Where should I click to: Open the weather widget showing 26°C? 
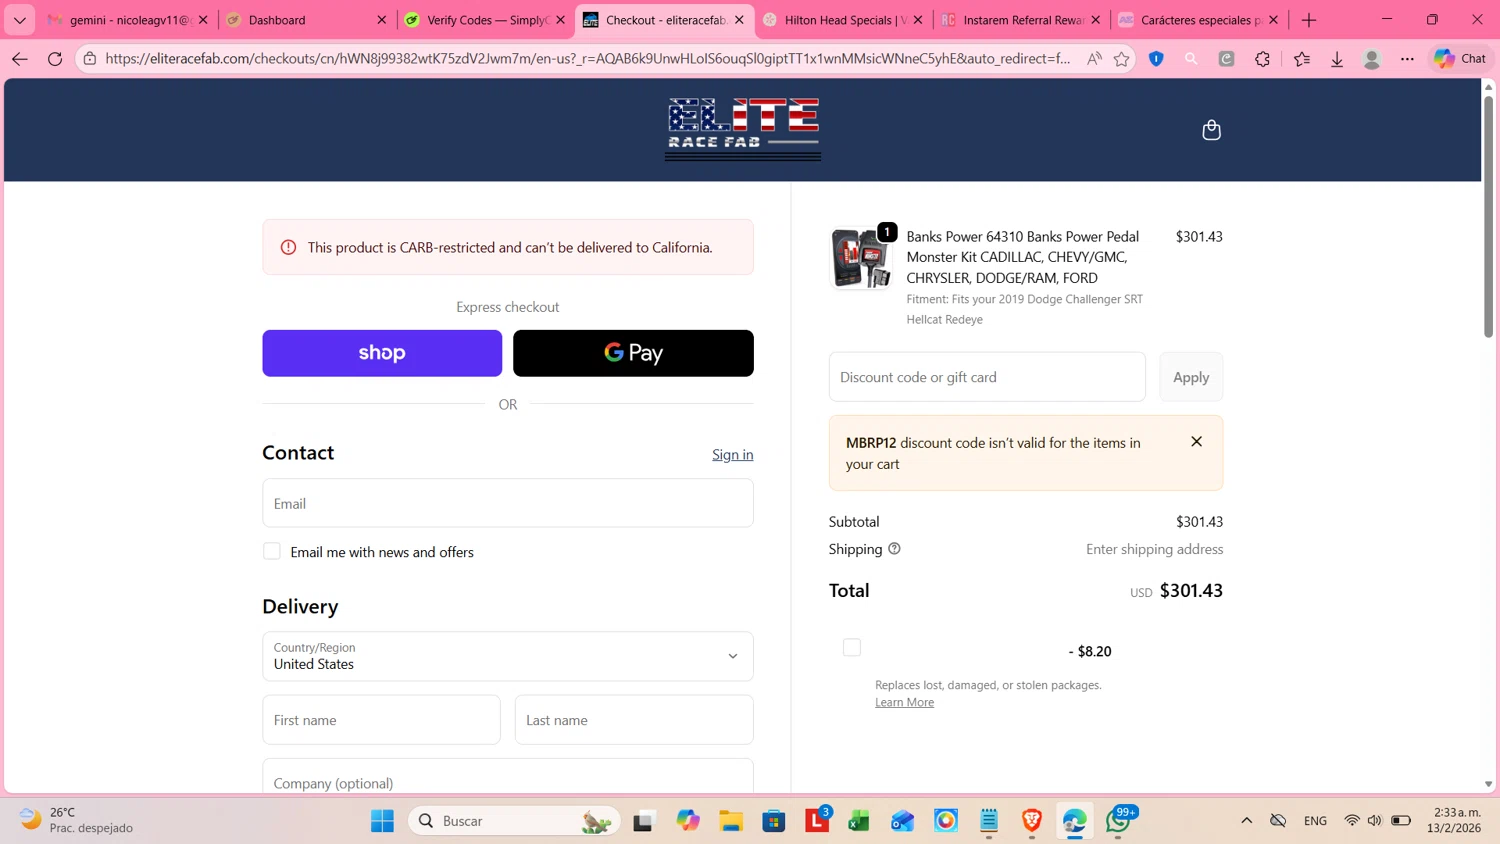(x=76, y=820)
